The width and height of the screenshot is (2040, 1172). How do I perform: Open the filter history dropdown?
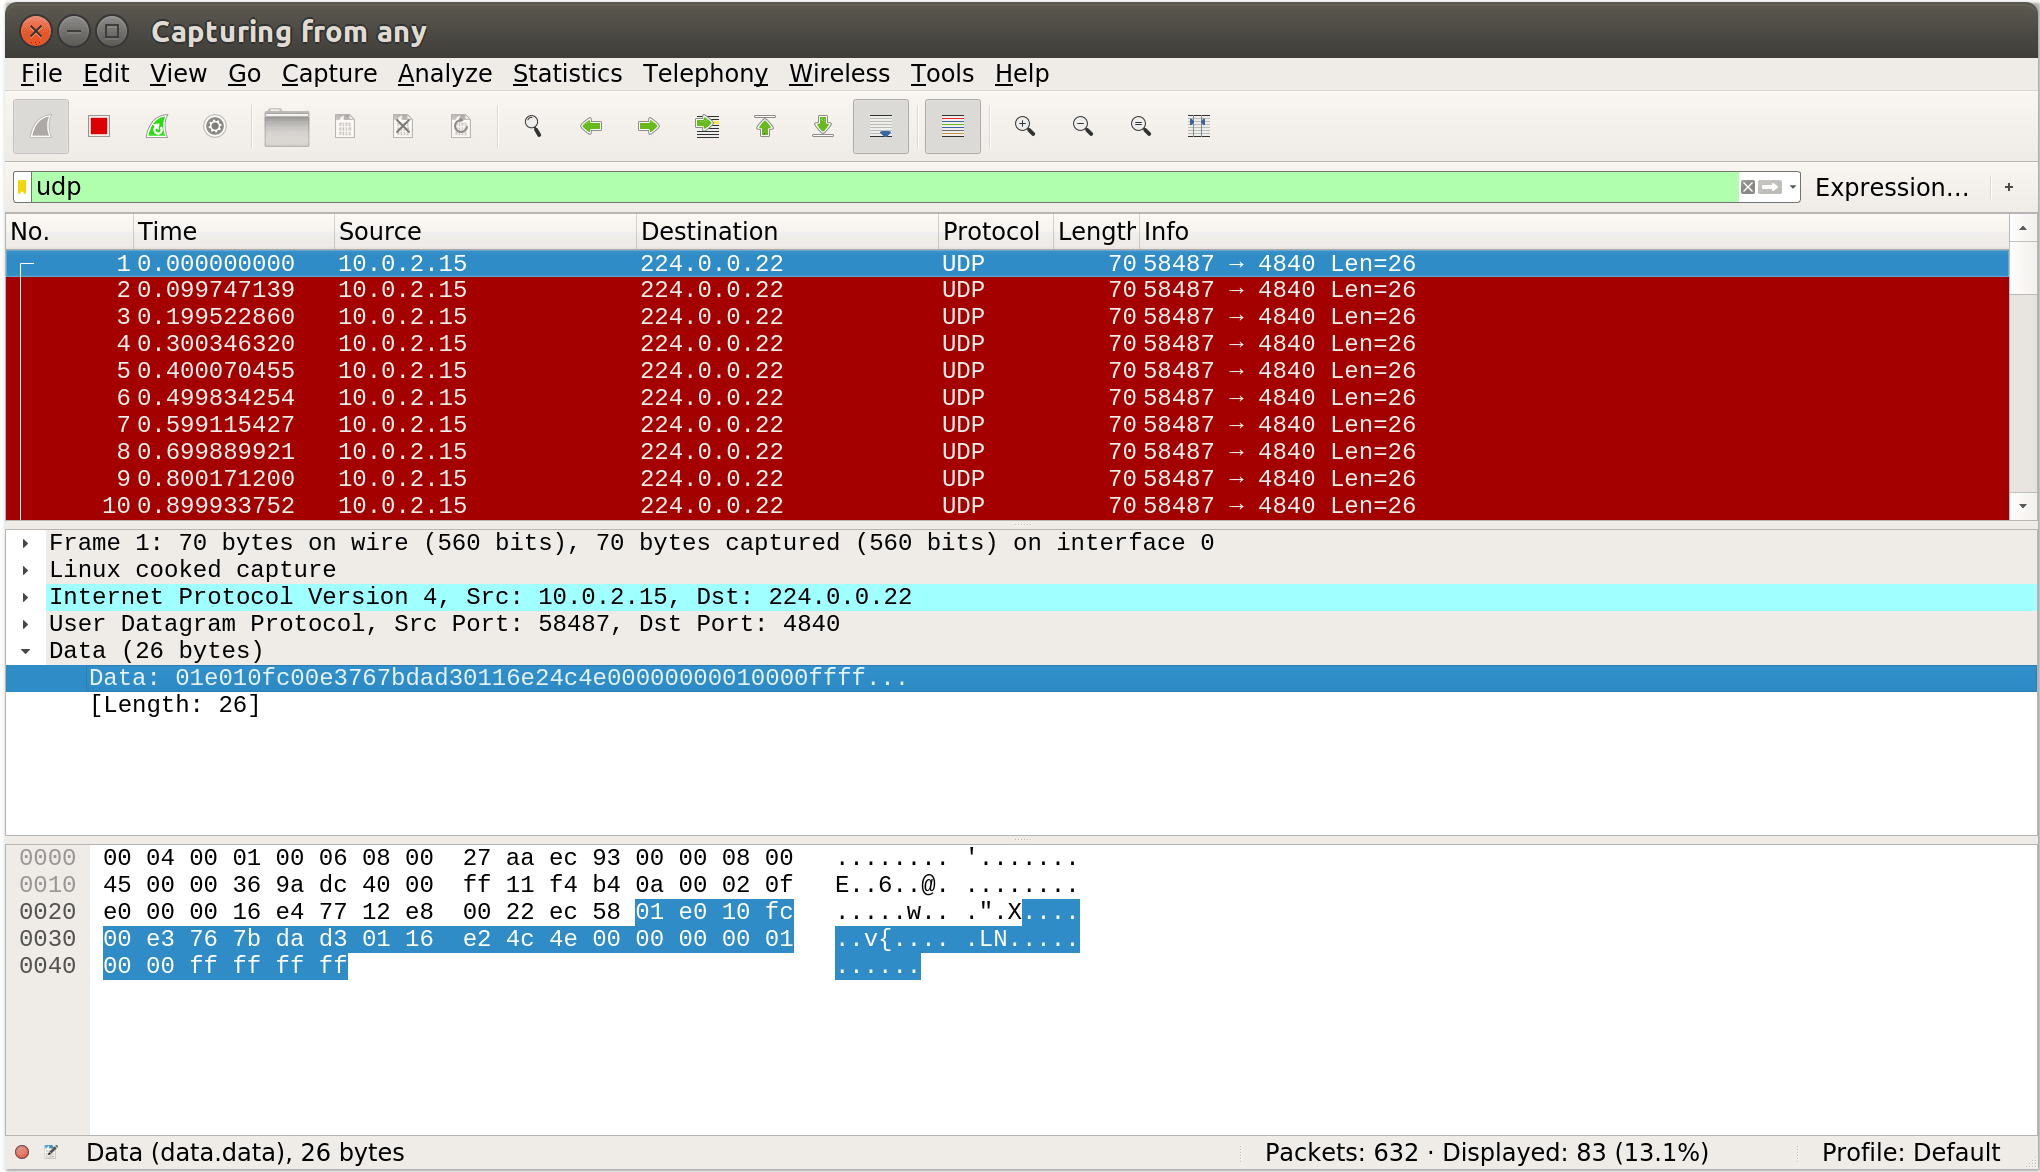pyautogui.click(x=1789, y=187)
